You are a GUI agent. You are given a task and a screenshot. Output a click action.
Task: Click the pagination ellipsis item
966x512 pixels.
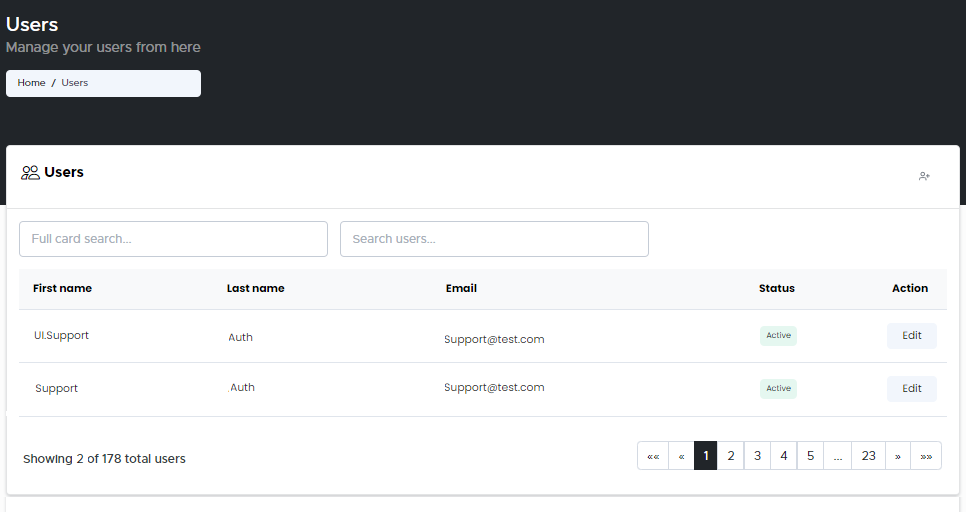(838, 456)
